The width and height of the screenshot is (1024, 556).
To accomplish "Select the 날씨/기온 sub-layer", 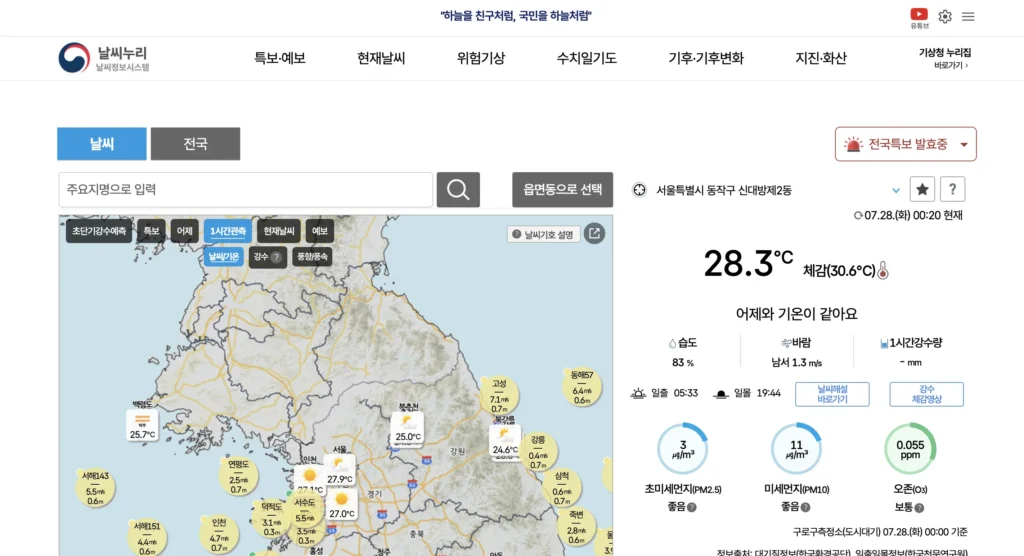I will (x=223, y=257).
